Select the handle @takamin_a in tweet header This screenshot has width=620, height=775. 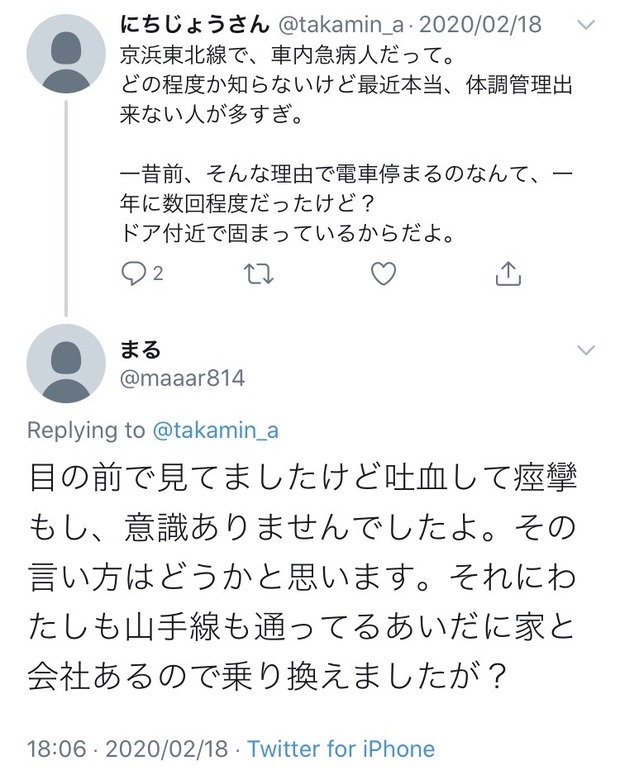pos(341,24)
